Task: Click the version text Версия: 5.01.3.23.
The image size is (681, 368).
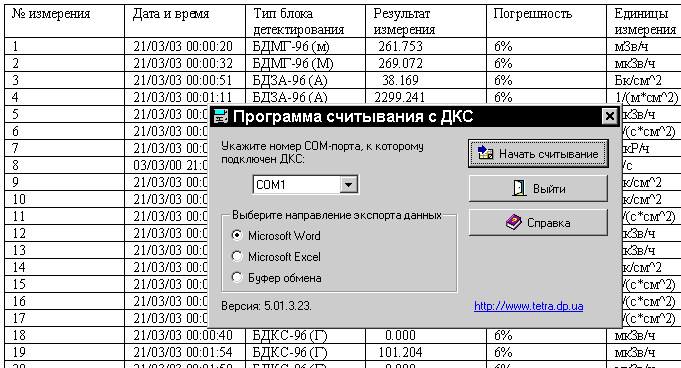Action: click(266, 306)
